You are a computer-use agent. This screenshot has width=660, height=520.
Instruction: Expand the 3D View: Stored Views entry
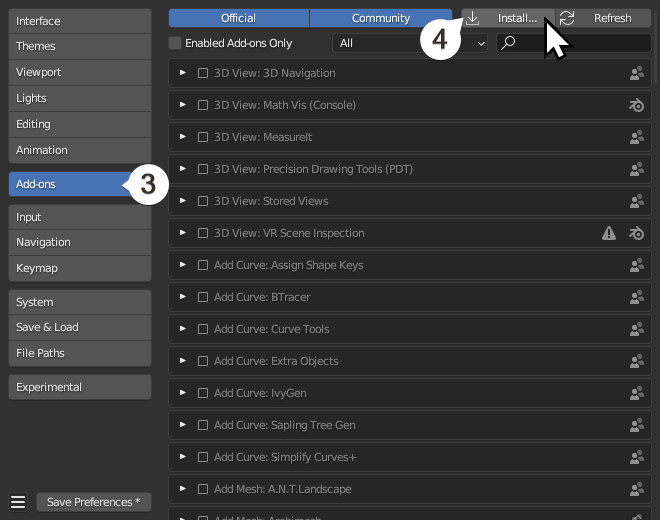(x=182, y=201)
